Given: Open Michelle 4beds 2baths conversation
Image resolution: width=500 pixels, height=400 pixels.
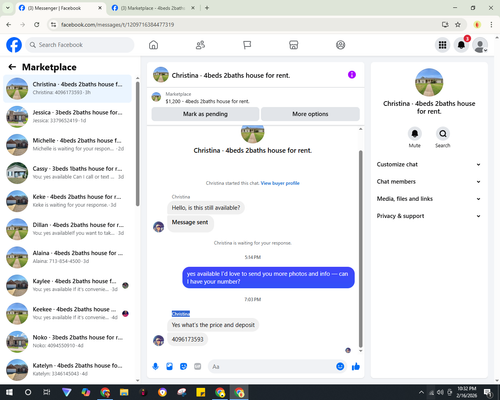Looking at the screenshot, I should tap(67, 144).
